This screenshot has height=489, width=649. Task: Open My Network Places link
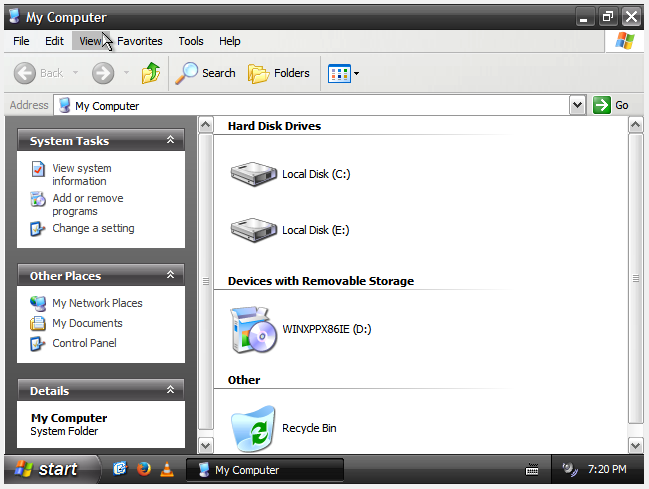pos(97,303)
